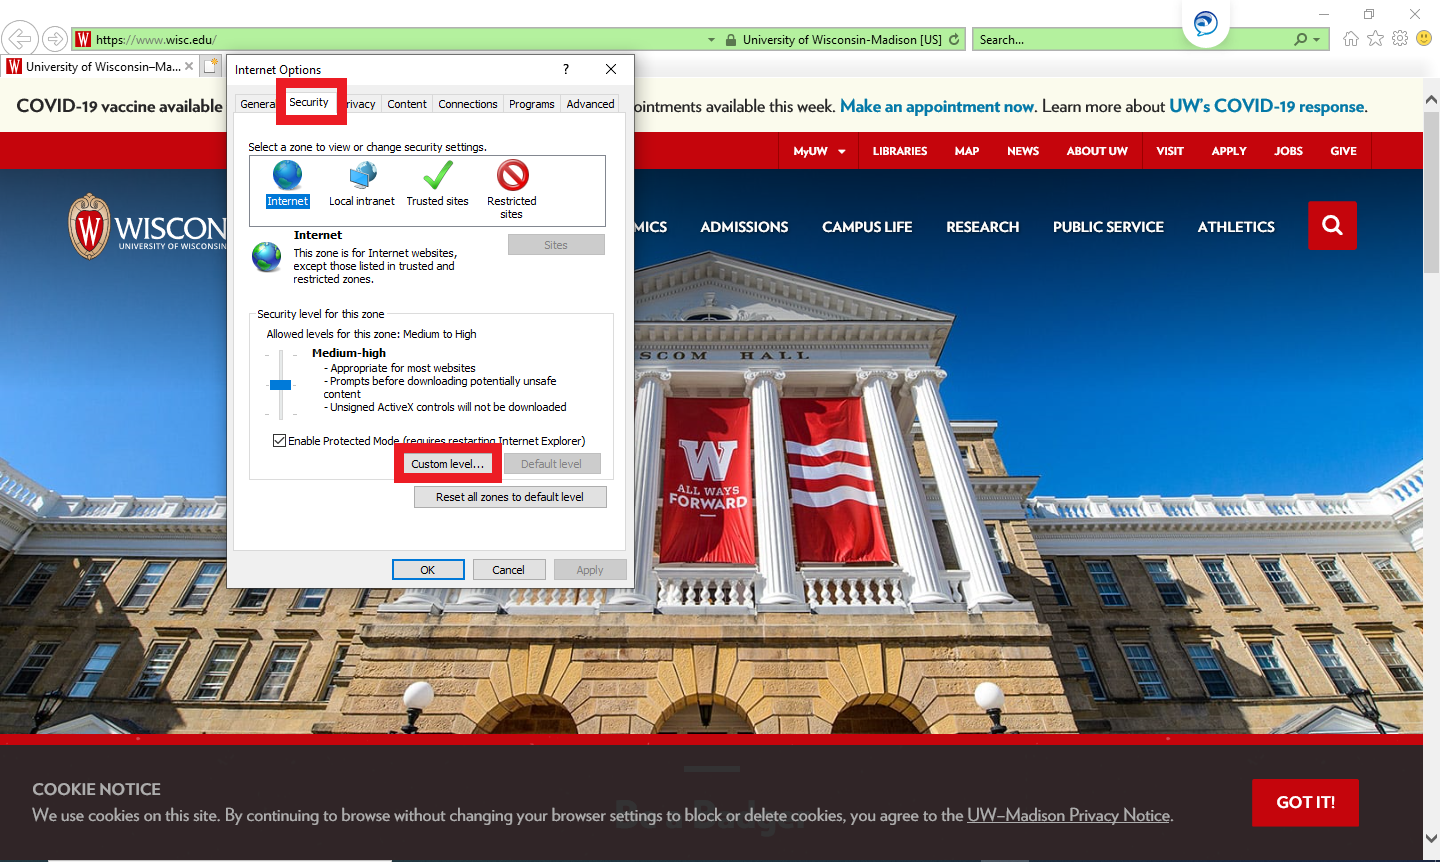This screenshot has height=862, width=1440.
Task: Open the PUBLIC SERVICE menu item
Action: (1108, 227)
